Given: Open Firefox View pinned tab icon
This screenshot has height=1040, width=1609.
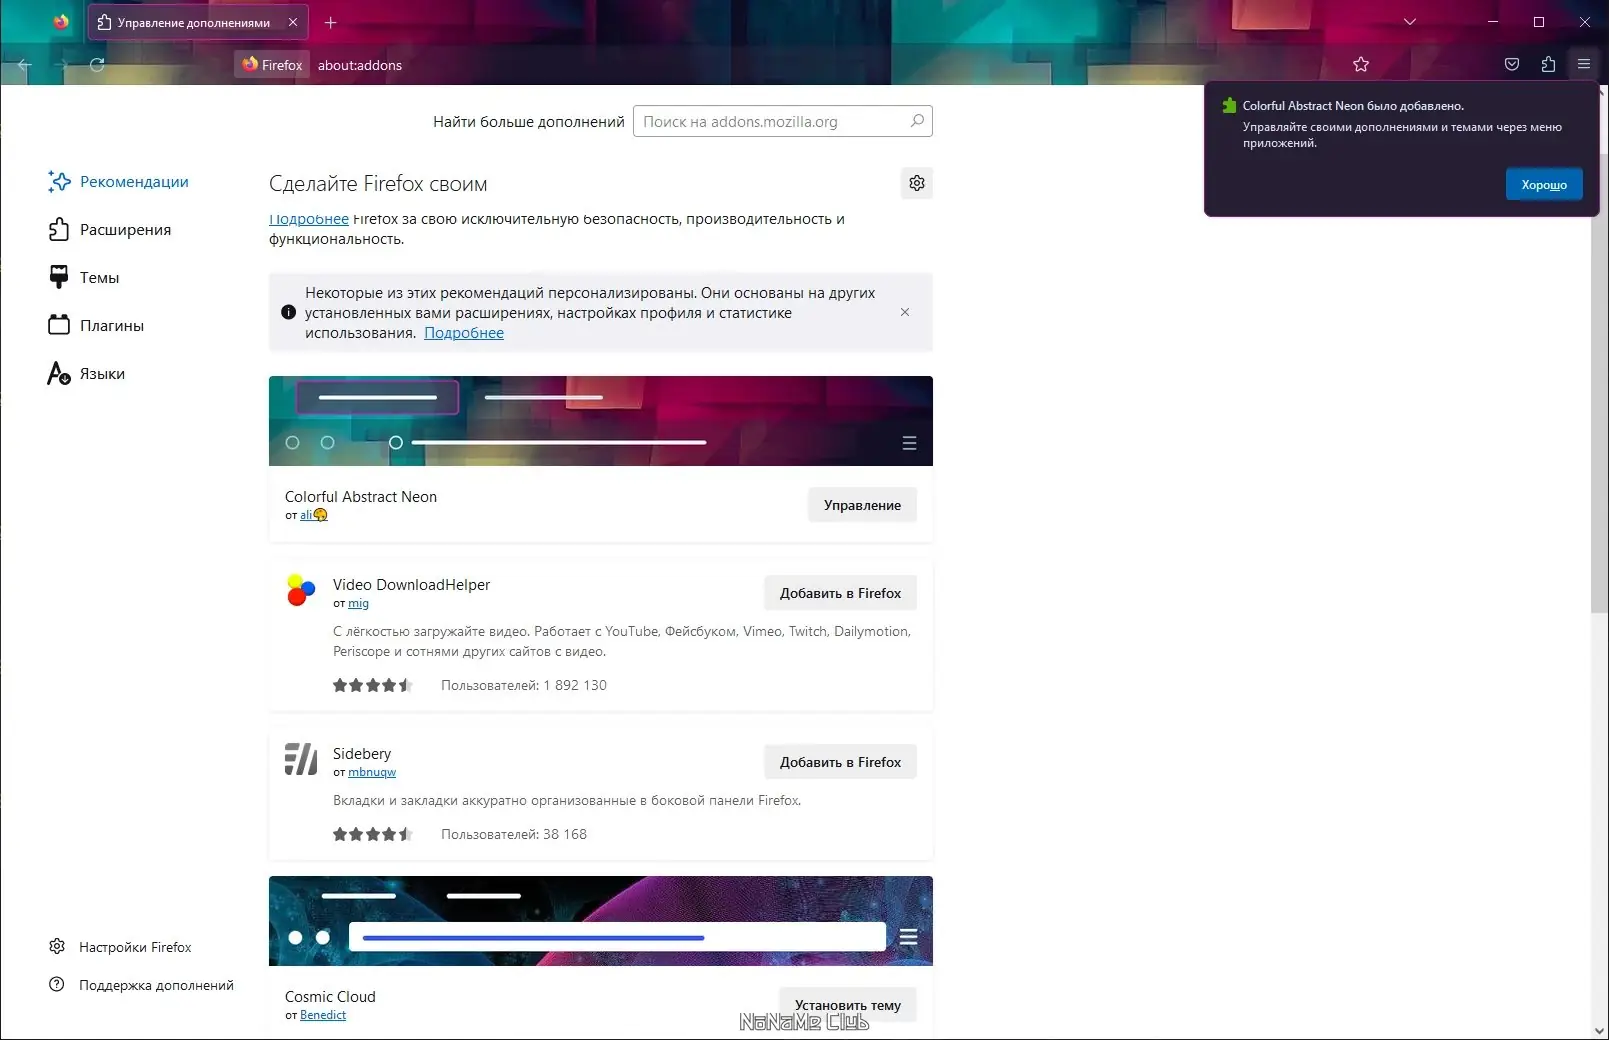Looking at the screenshot, I should click(61, 22).
